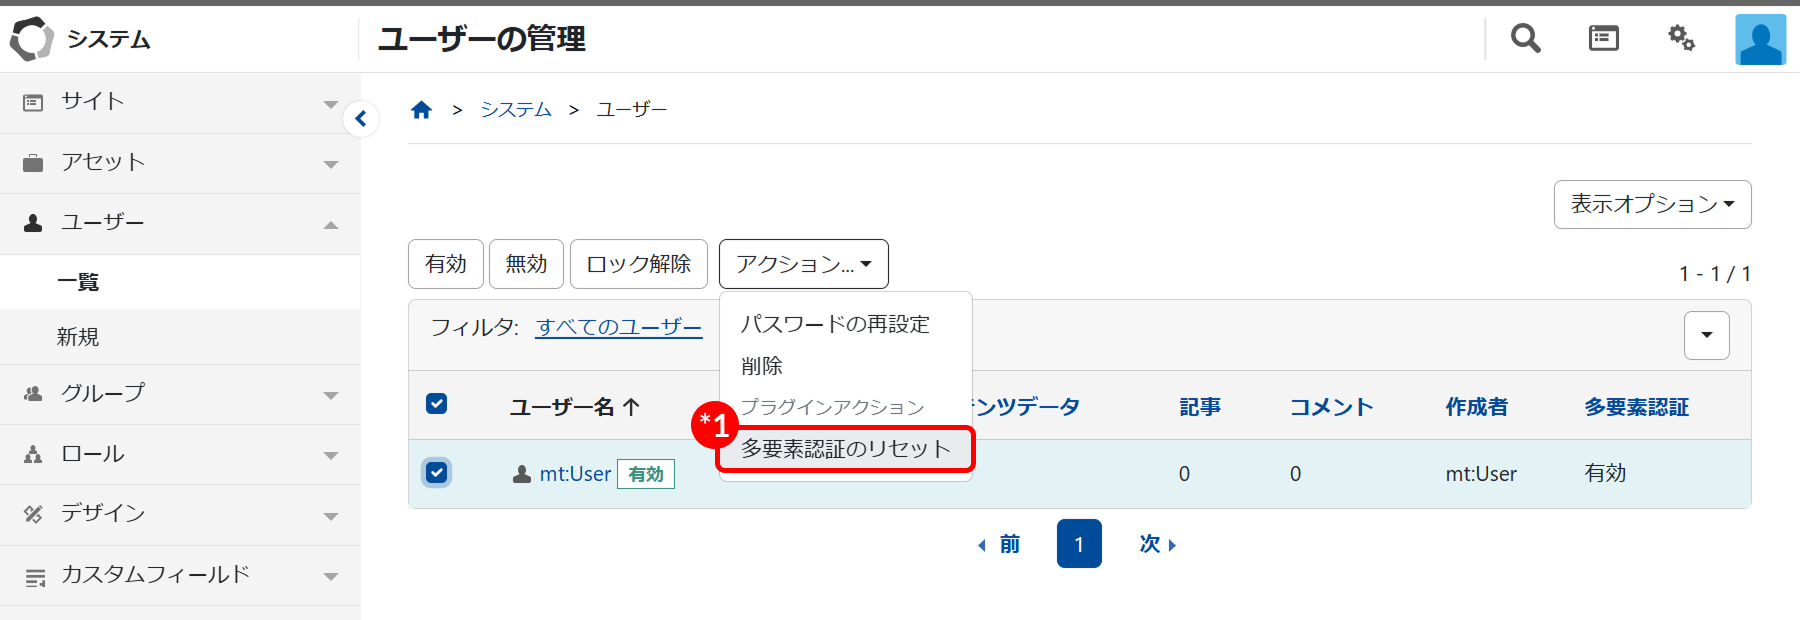The image size is (1800, 620).
Task: Click user icon beside mt:User
Action: (x=521, y=474)
